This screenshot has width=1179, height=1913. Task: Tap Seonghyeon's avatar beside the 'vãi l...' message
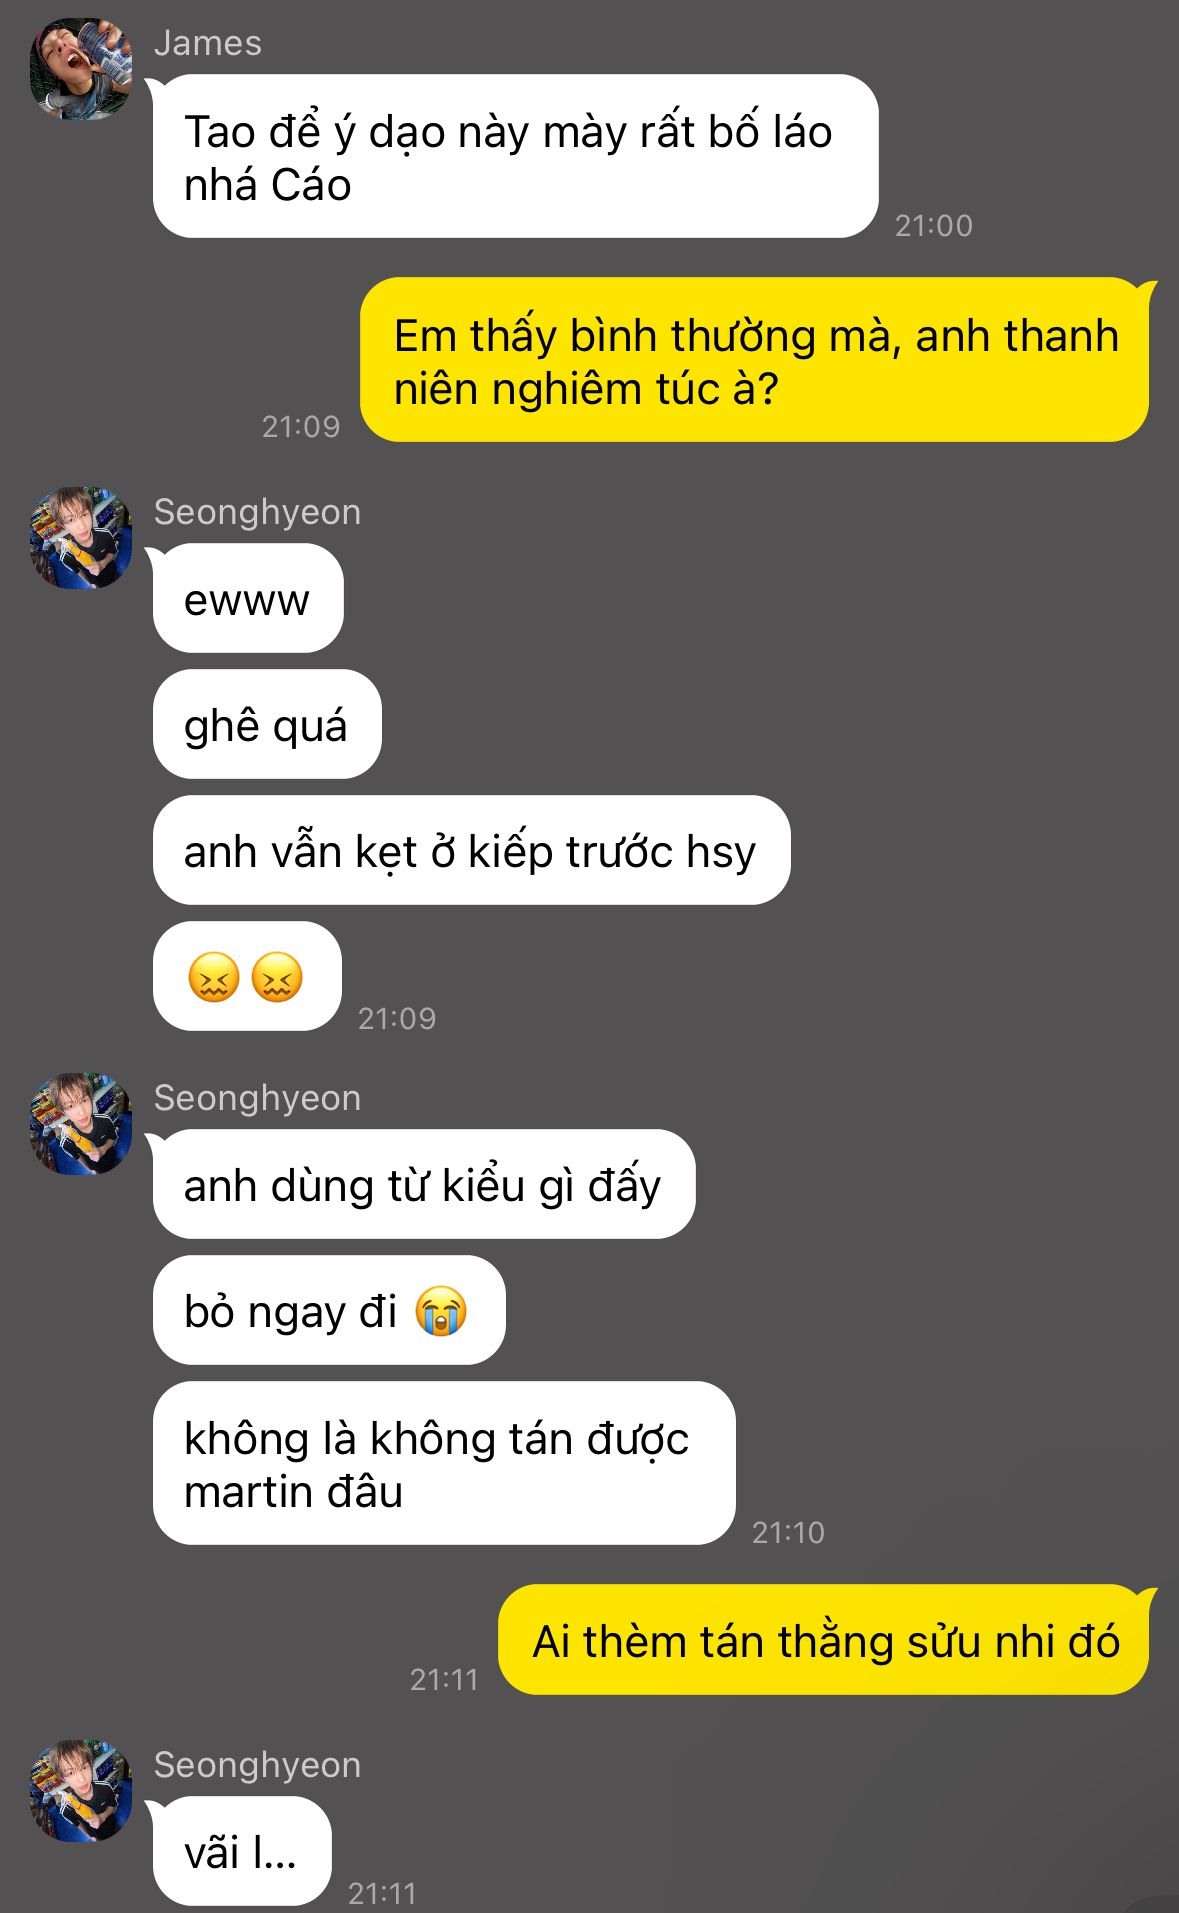tap(80, 1790)
